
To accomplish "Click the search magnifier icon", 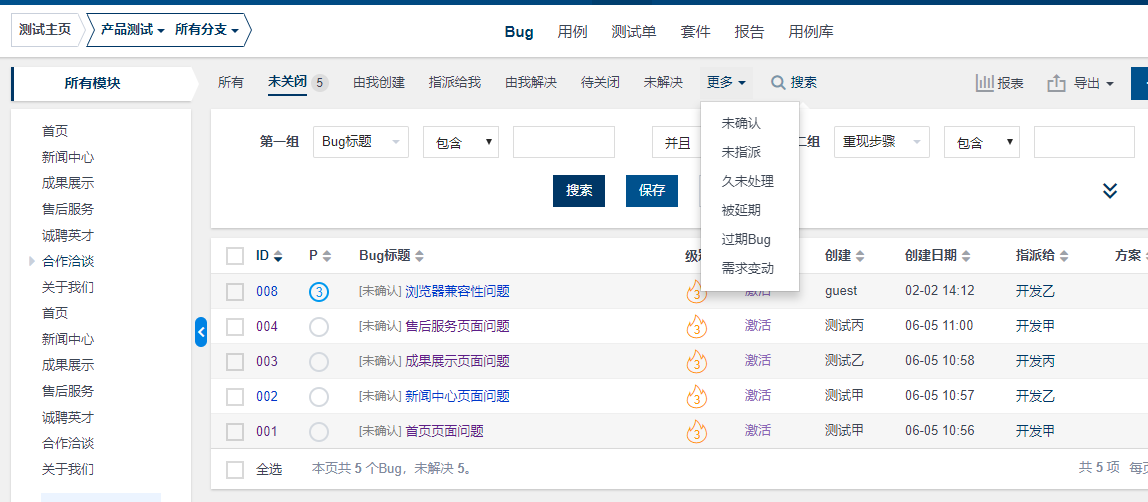I will pyautogui.click(x=778, y=83).
